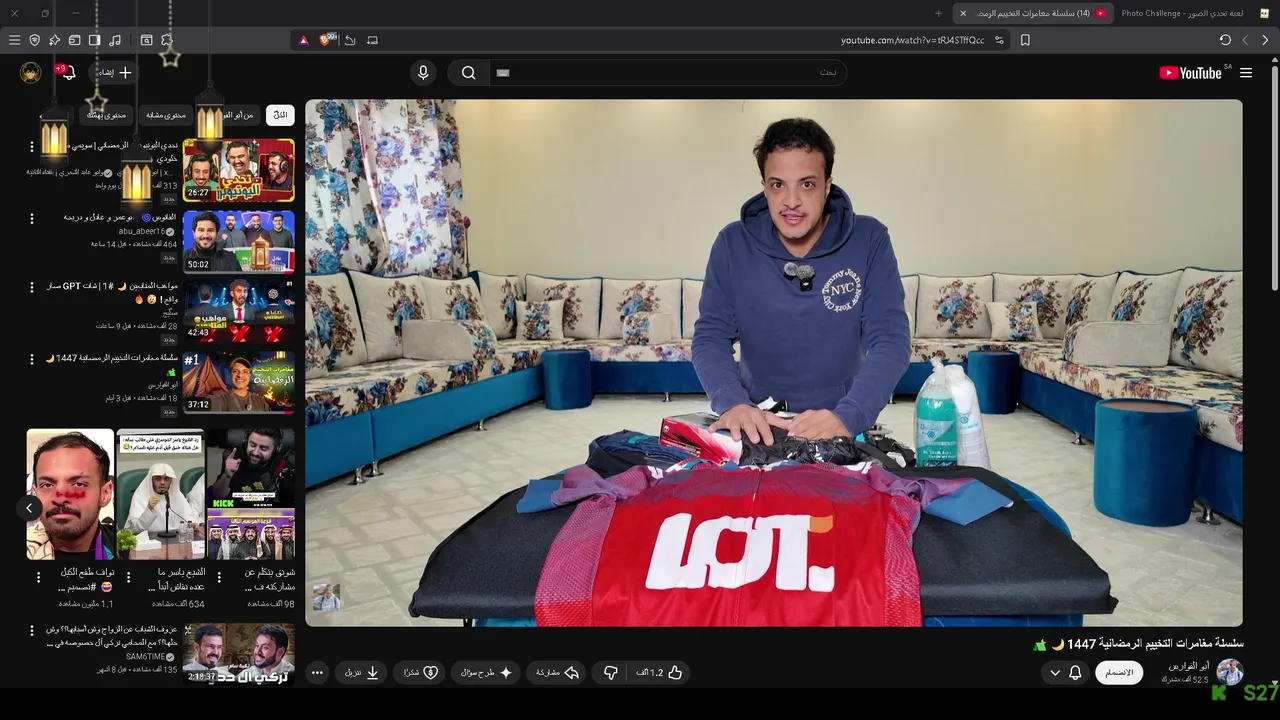This screenshot has height=720, width=1280.
Task: Open the 2:18:37 duration video thumbnail
Action: pyautogui.click(x=239, y=655)
